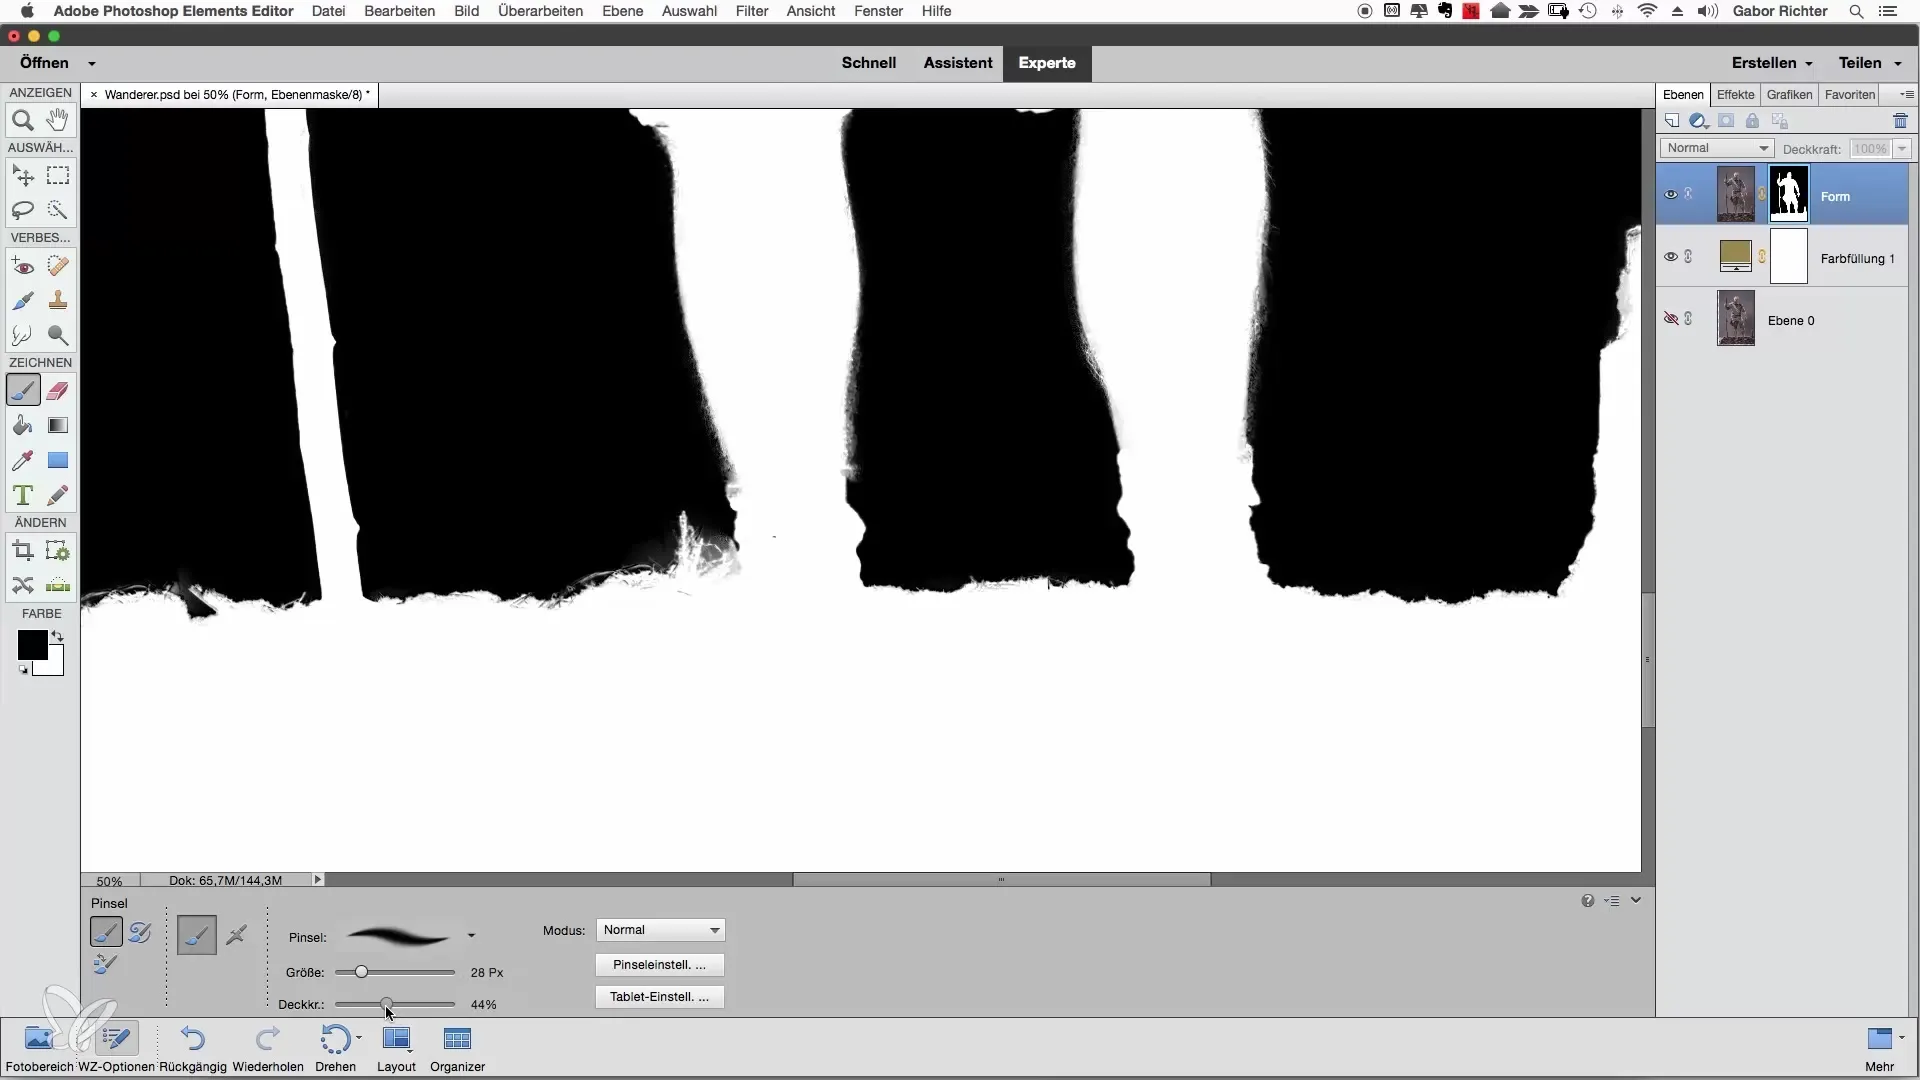Select the Sponge tool

(58, 336)
